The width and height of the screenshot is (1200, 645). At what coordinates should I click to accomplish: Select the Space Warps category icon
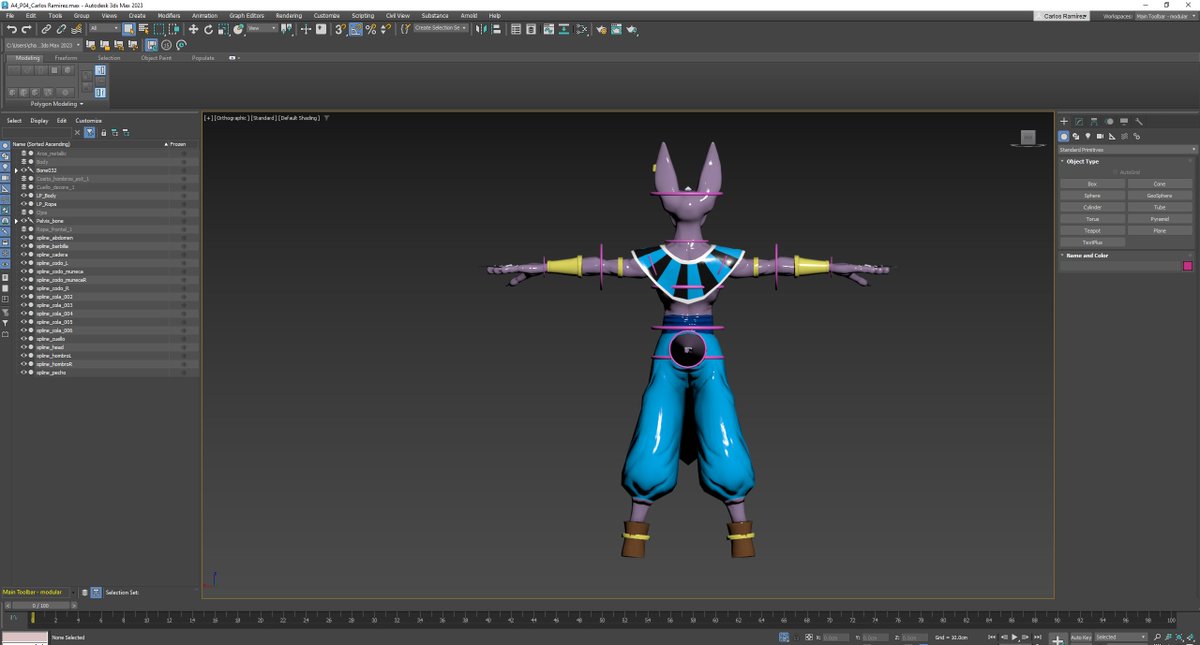click(1124, 136)
